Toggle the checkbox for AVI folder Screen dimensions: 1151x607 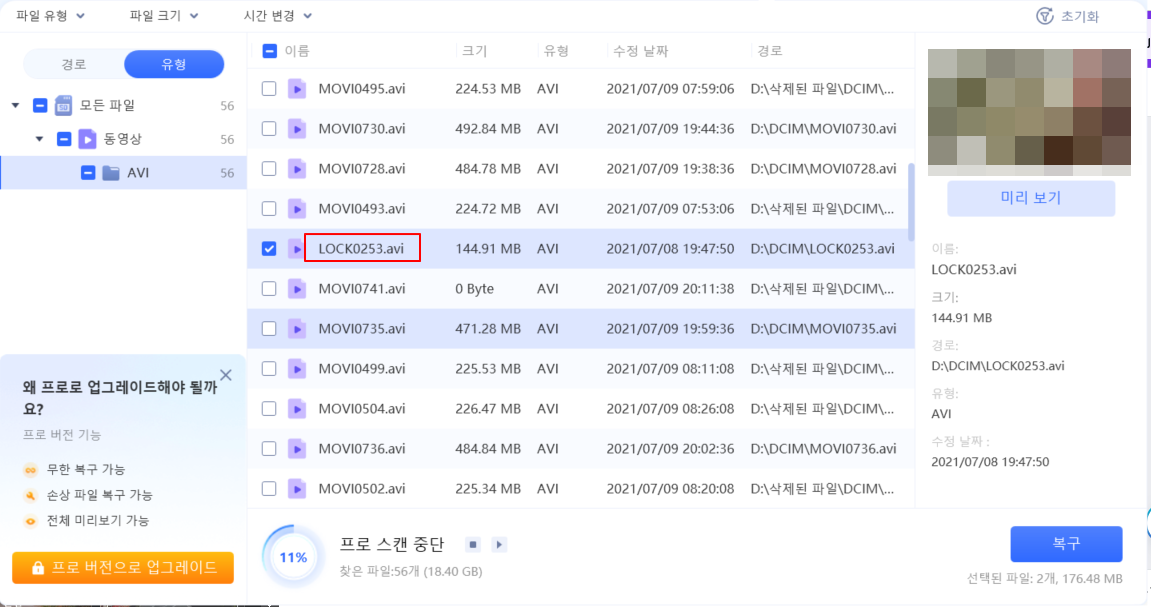[x=87, y=173]
